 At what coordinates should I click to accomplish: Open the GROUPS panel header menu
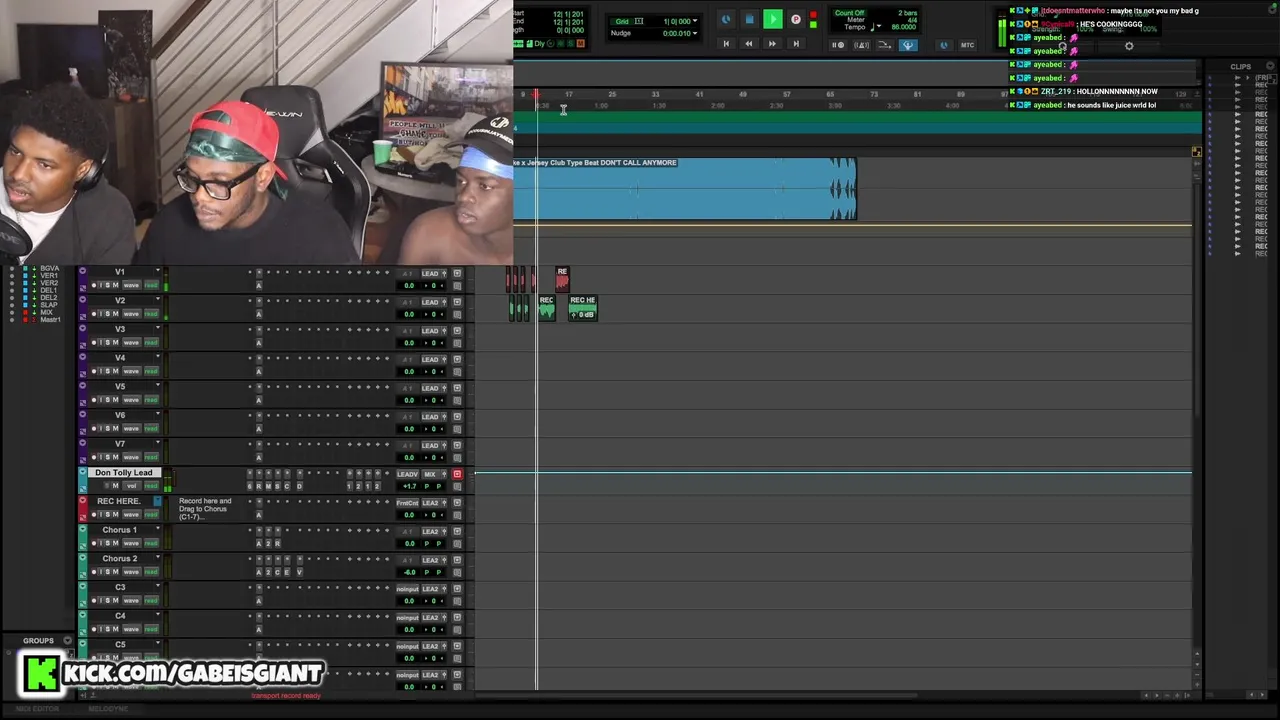(68, 641)
